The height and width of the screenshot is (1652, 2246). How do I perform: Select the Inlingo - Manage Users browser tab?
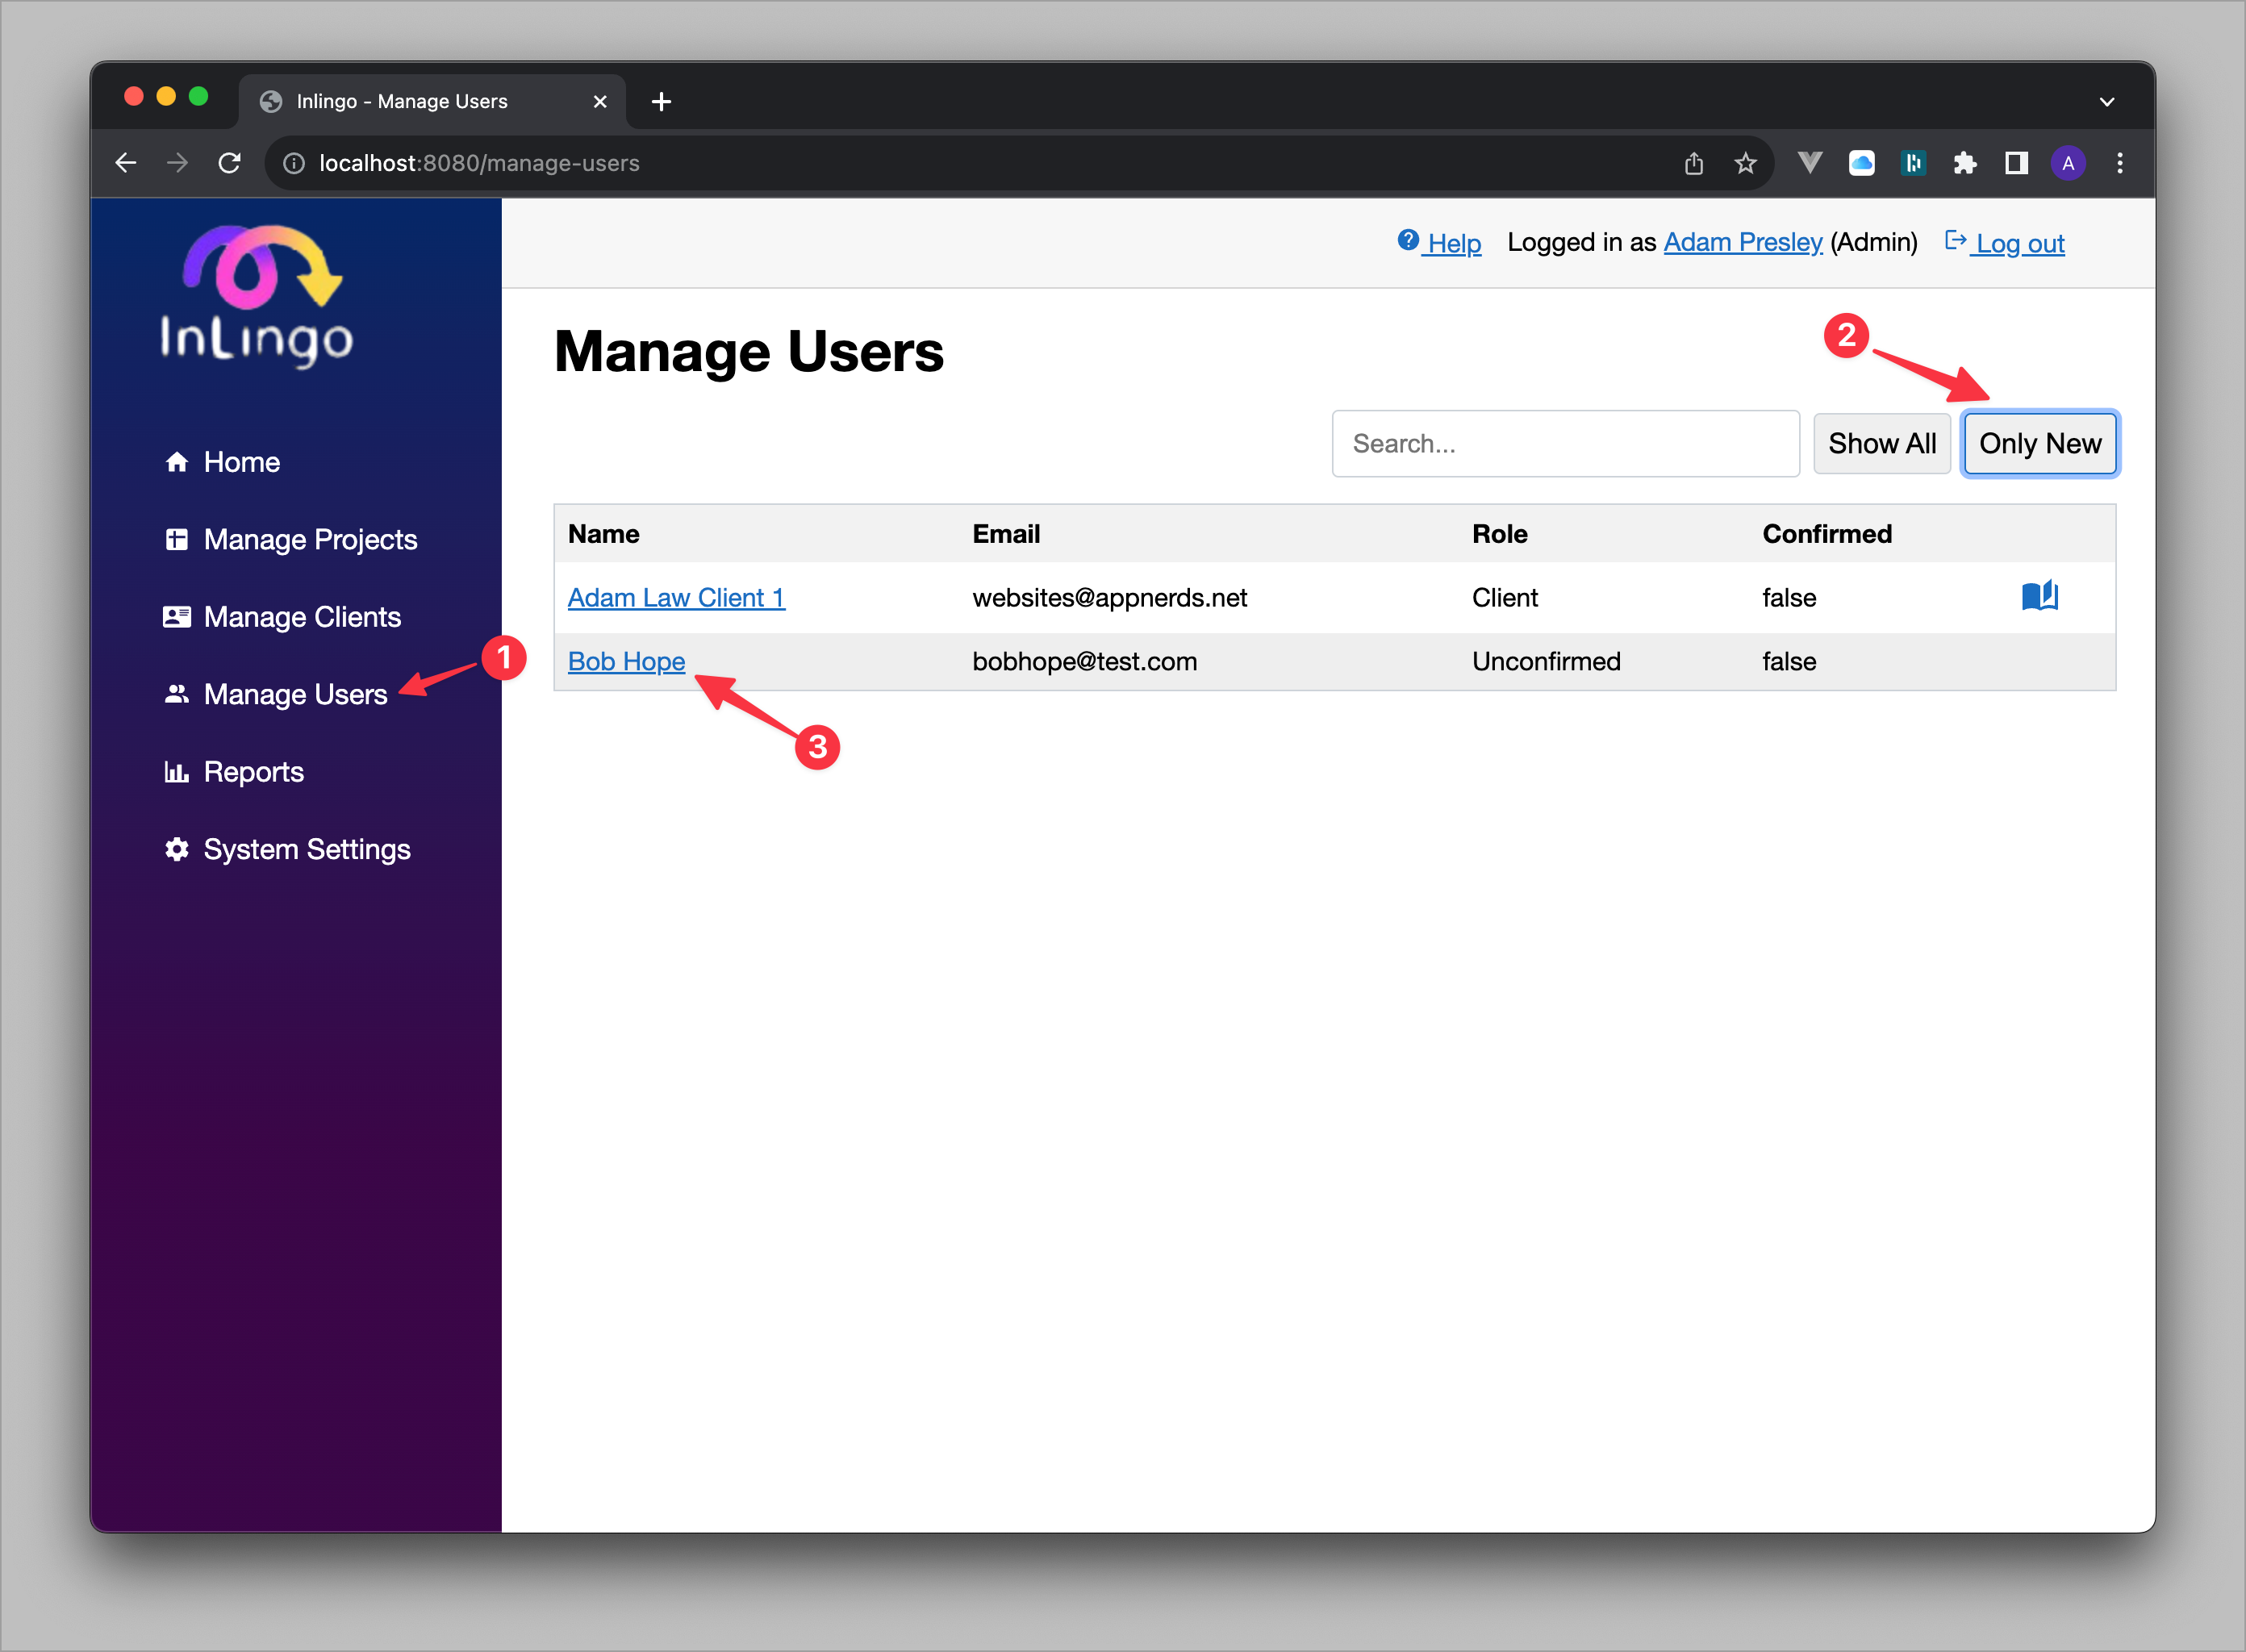pos(403,100)
